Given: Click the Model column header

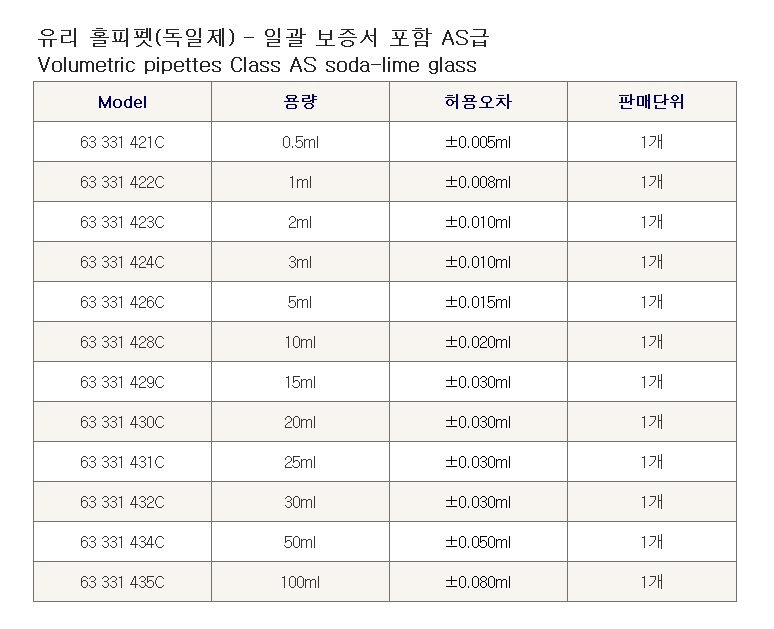Looking at the screenshot, I should (122, 102).
